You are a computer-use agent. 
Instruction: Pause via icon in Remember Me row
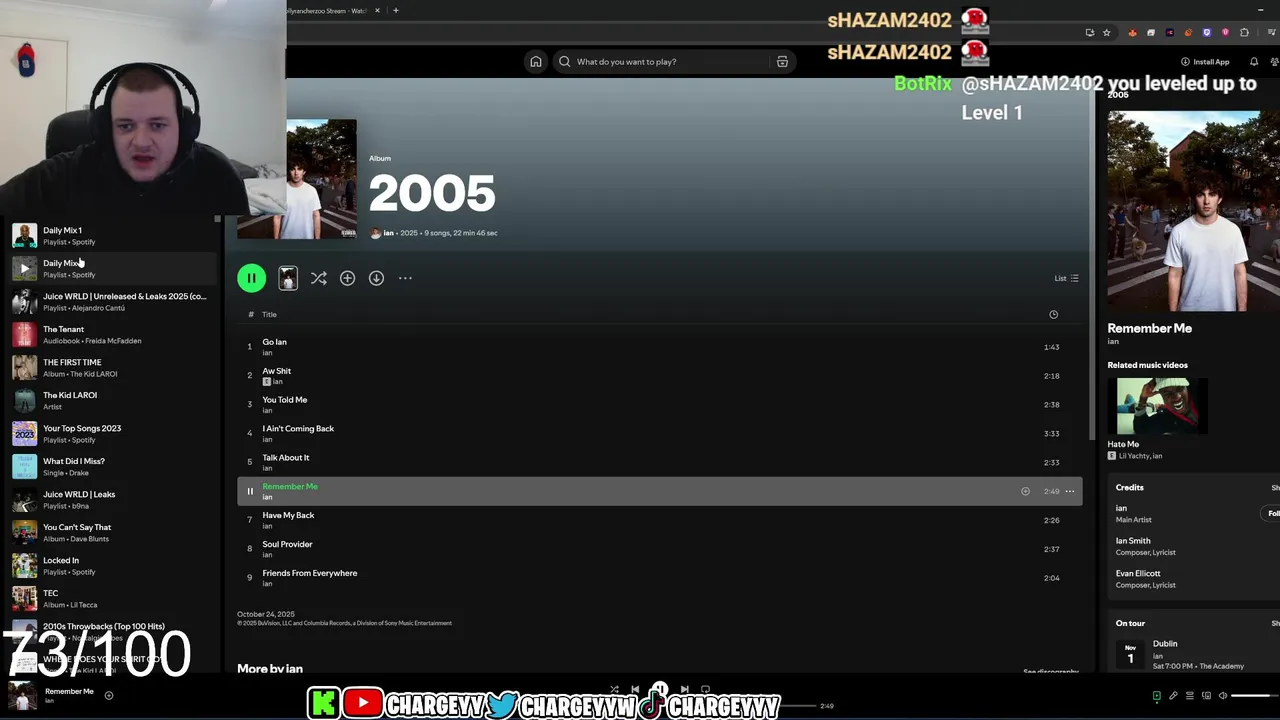tap(250, 491)
